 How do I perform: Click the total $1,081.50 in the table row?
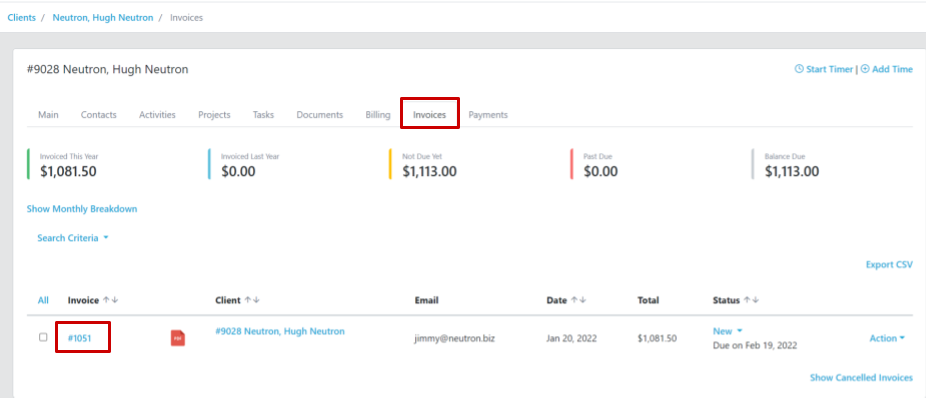tap(657, 338)
